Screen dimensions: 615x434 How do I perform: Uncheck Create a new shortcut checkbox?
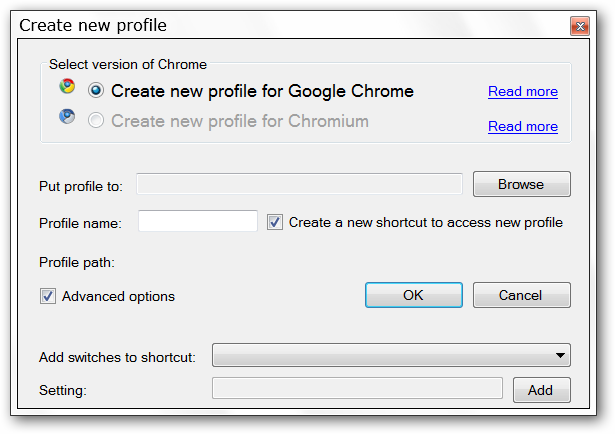pyautogui.click(x=276, y=222)
